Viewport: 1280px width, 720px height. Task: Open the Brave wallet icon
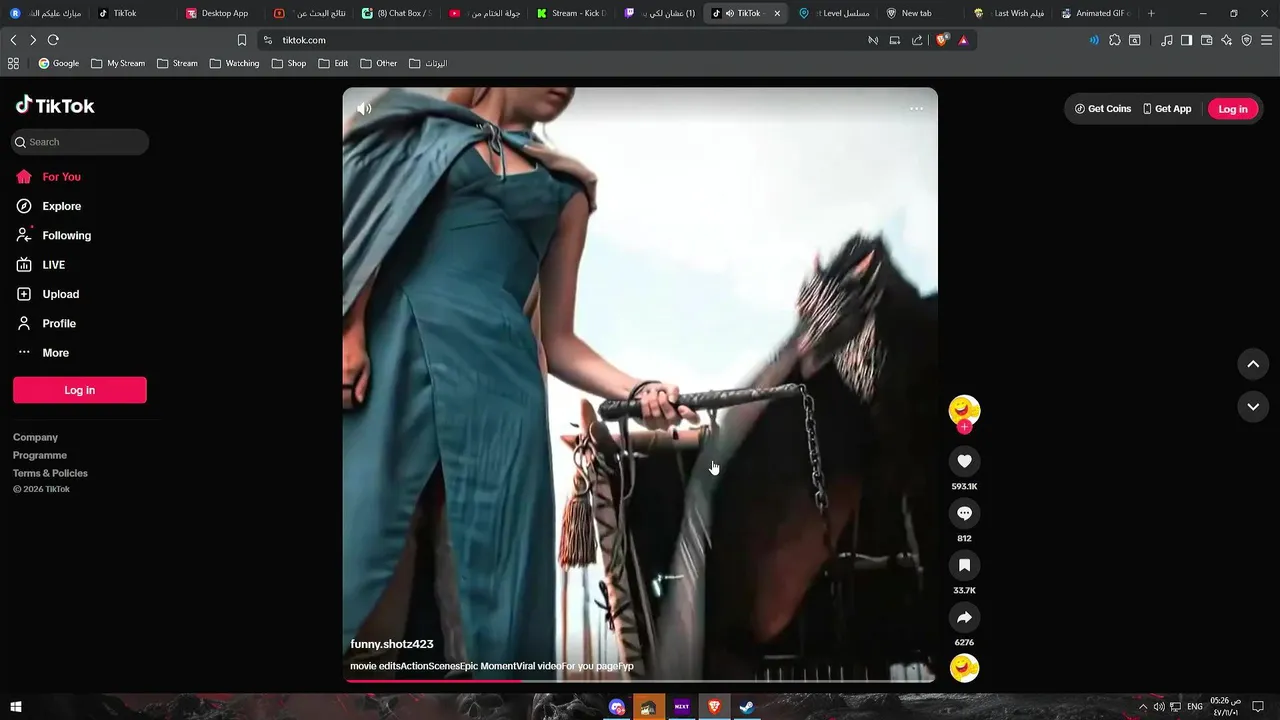1207,40
